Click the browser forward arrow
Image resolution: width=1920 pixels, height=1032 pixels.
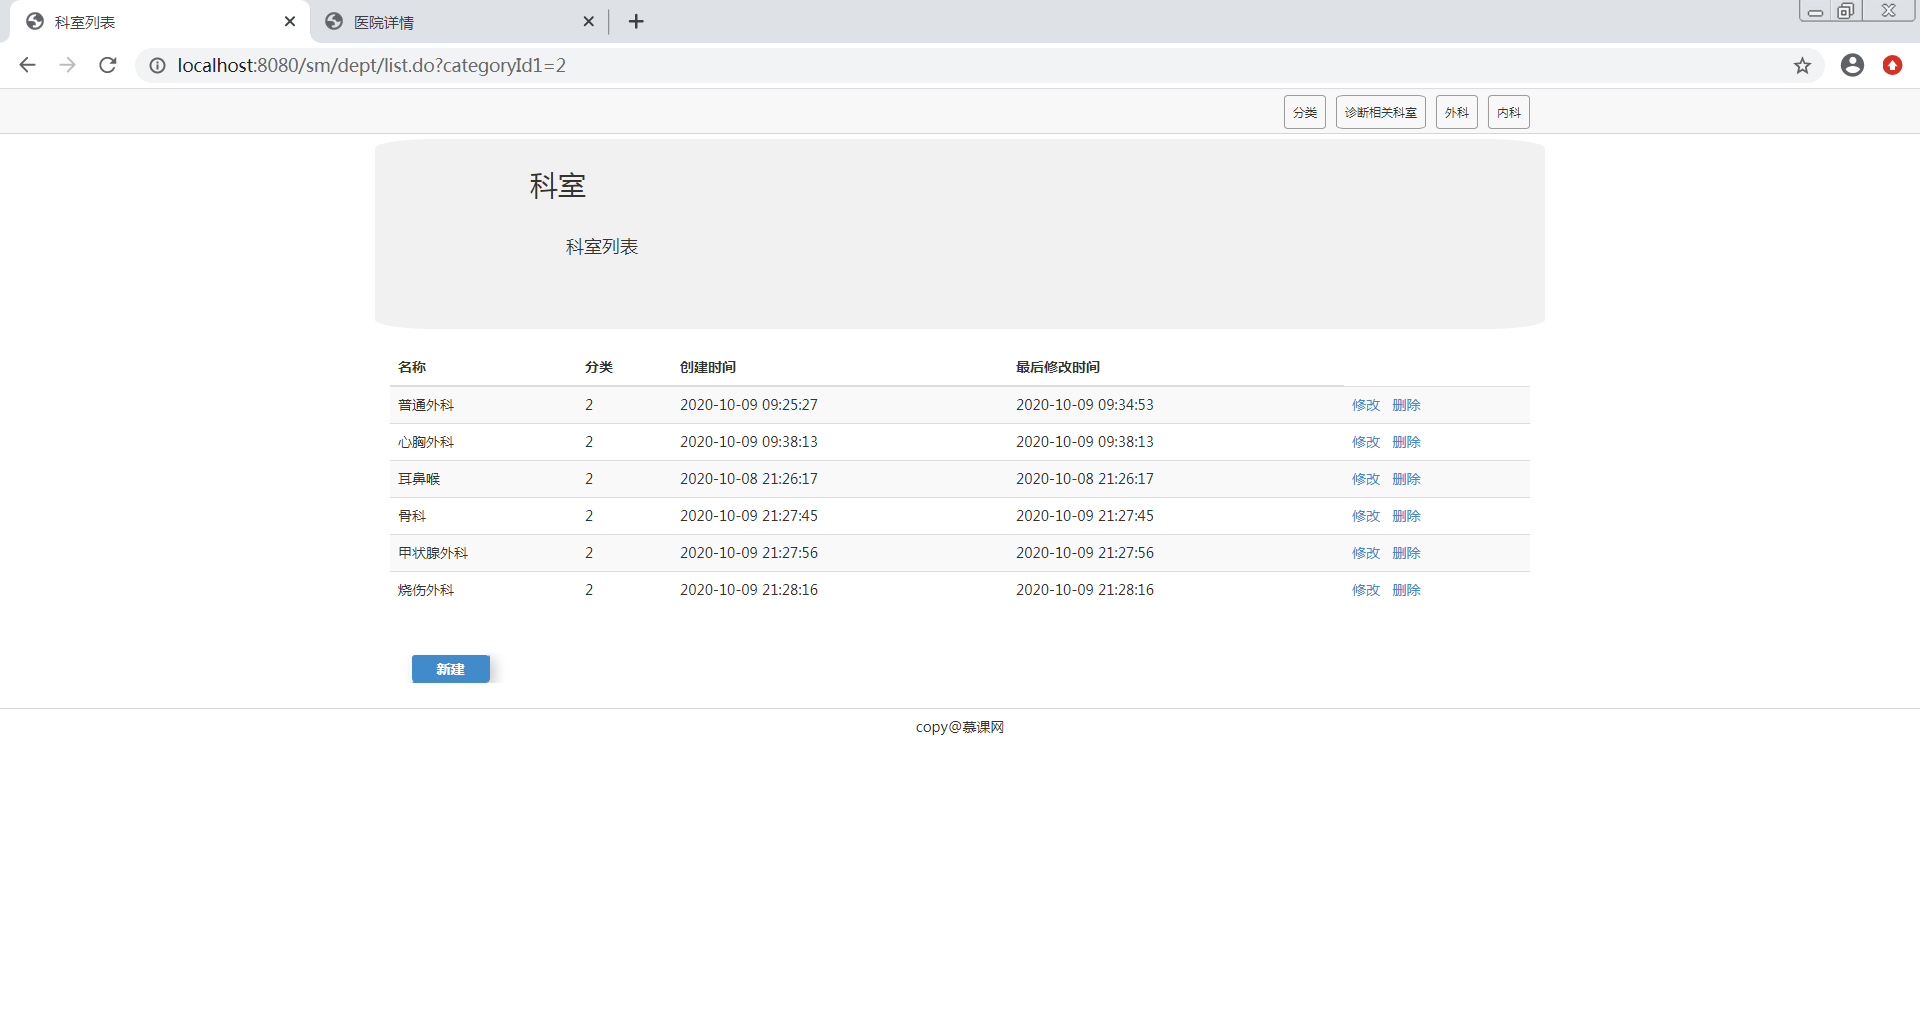click(x=68, y=65)
